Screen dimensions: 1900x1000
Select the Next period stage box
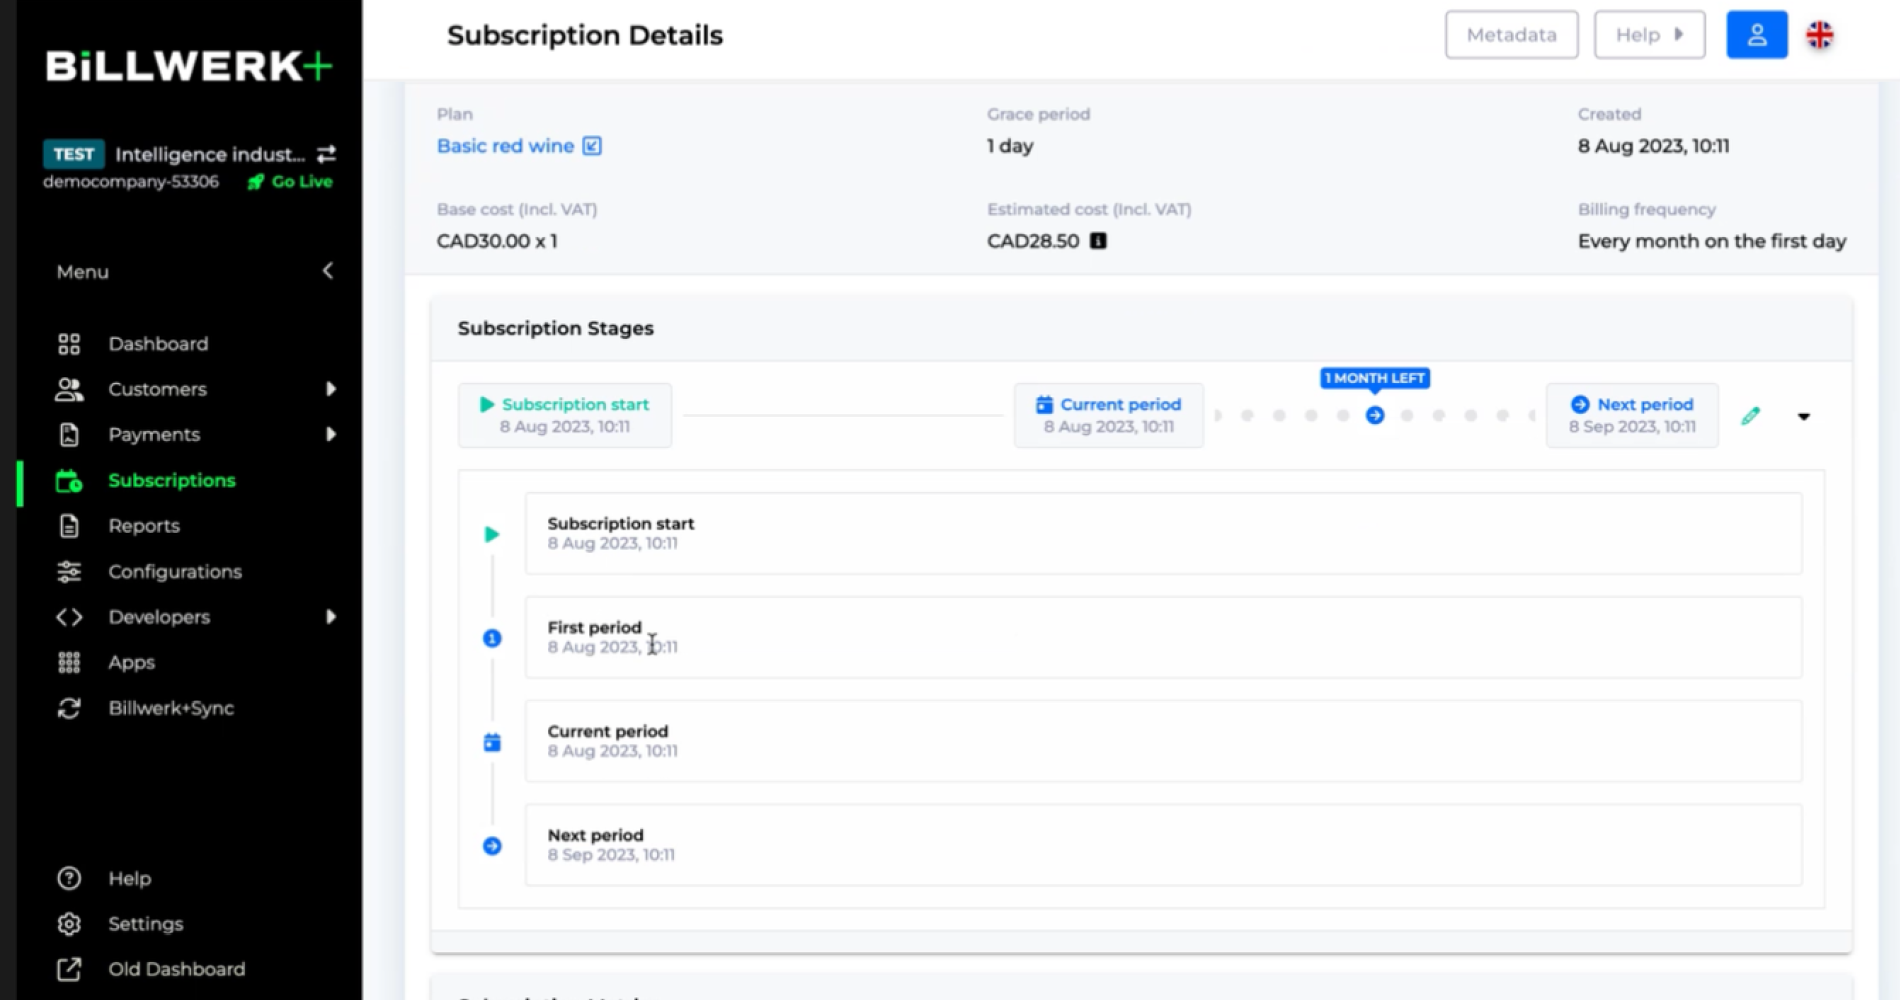click(1631, 415)
